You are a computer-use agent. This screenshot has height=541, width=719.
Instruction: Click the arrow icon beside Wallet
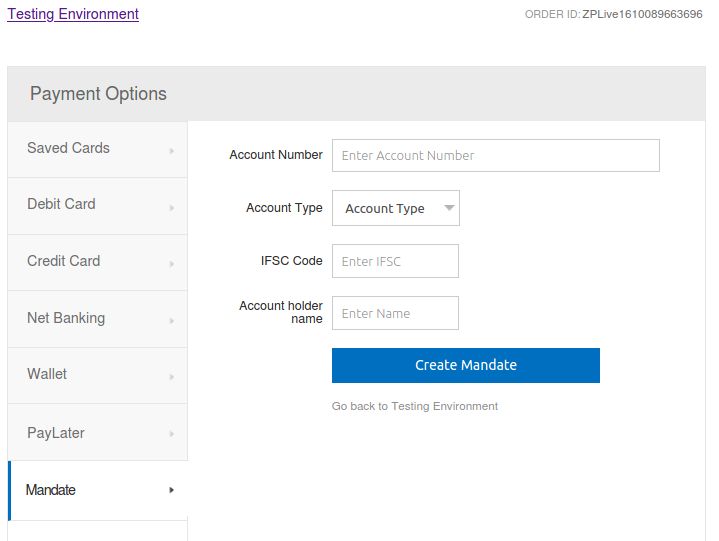172,377
